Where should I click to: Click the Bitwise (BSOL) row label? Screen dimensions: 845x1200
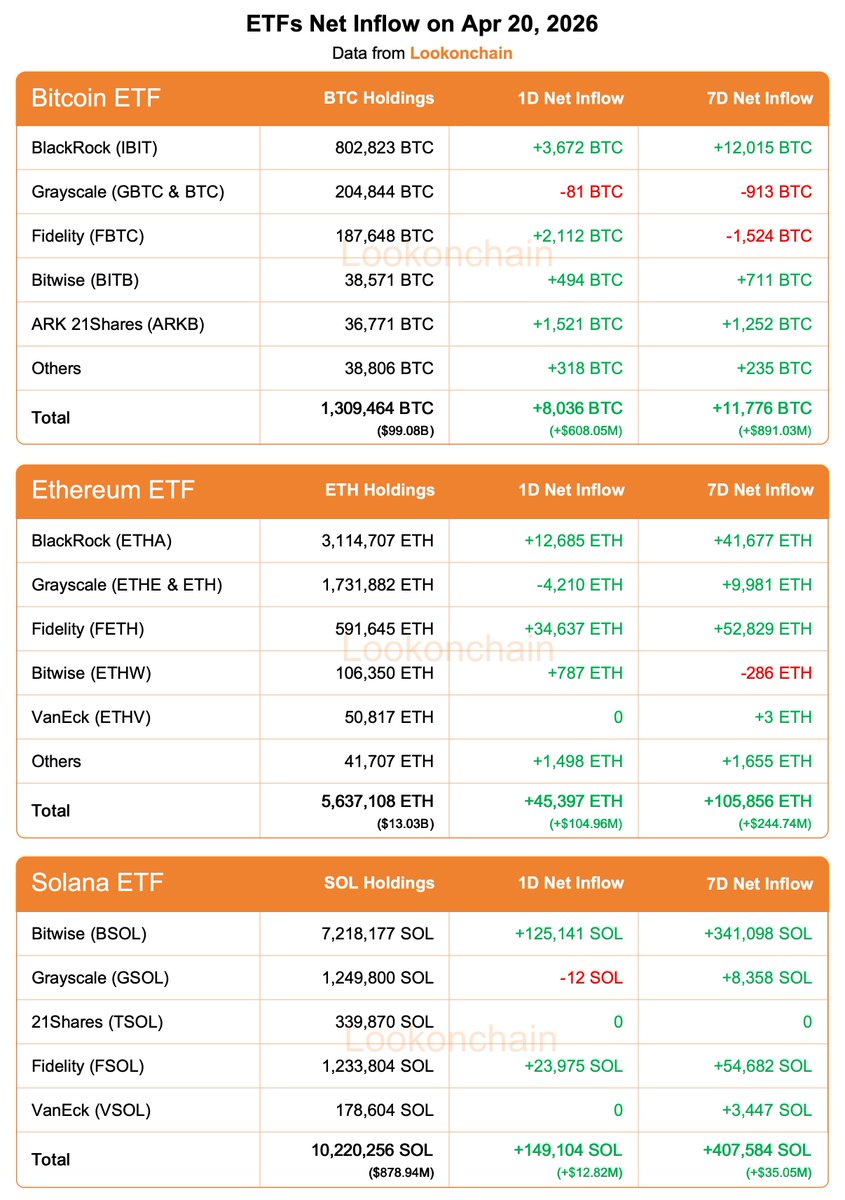(x=89, y=934)
